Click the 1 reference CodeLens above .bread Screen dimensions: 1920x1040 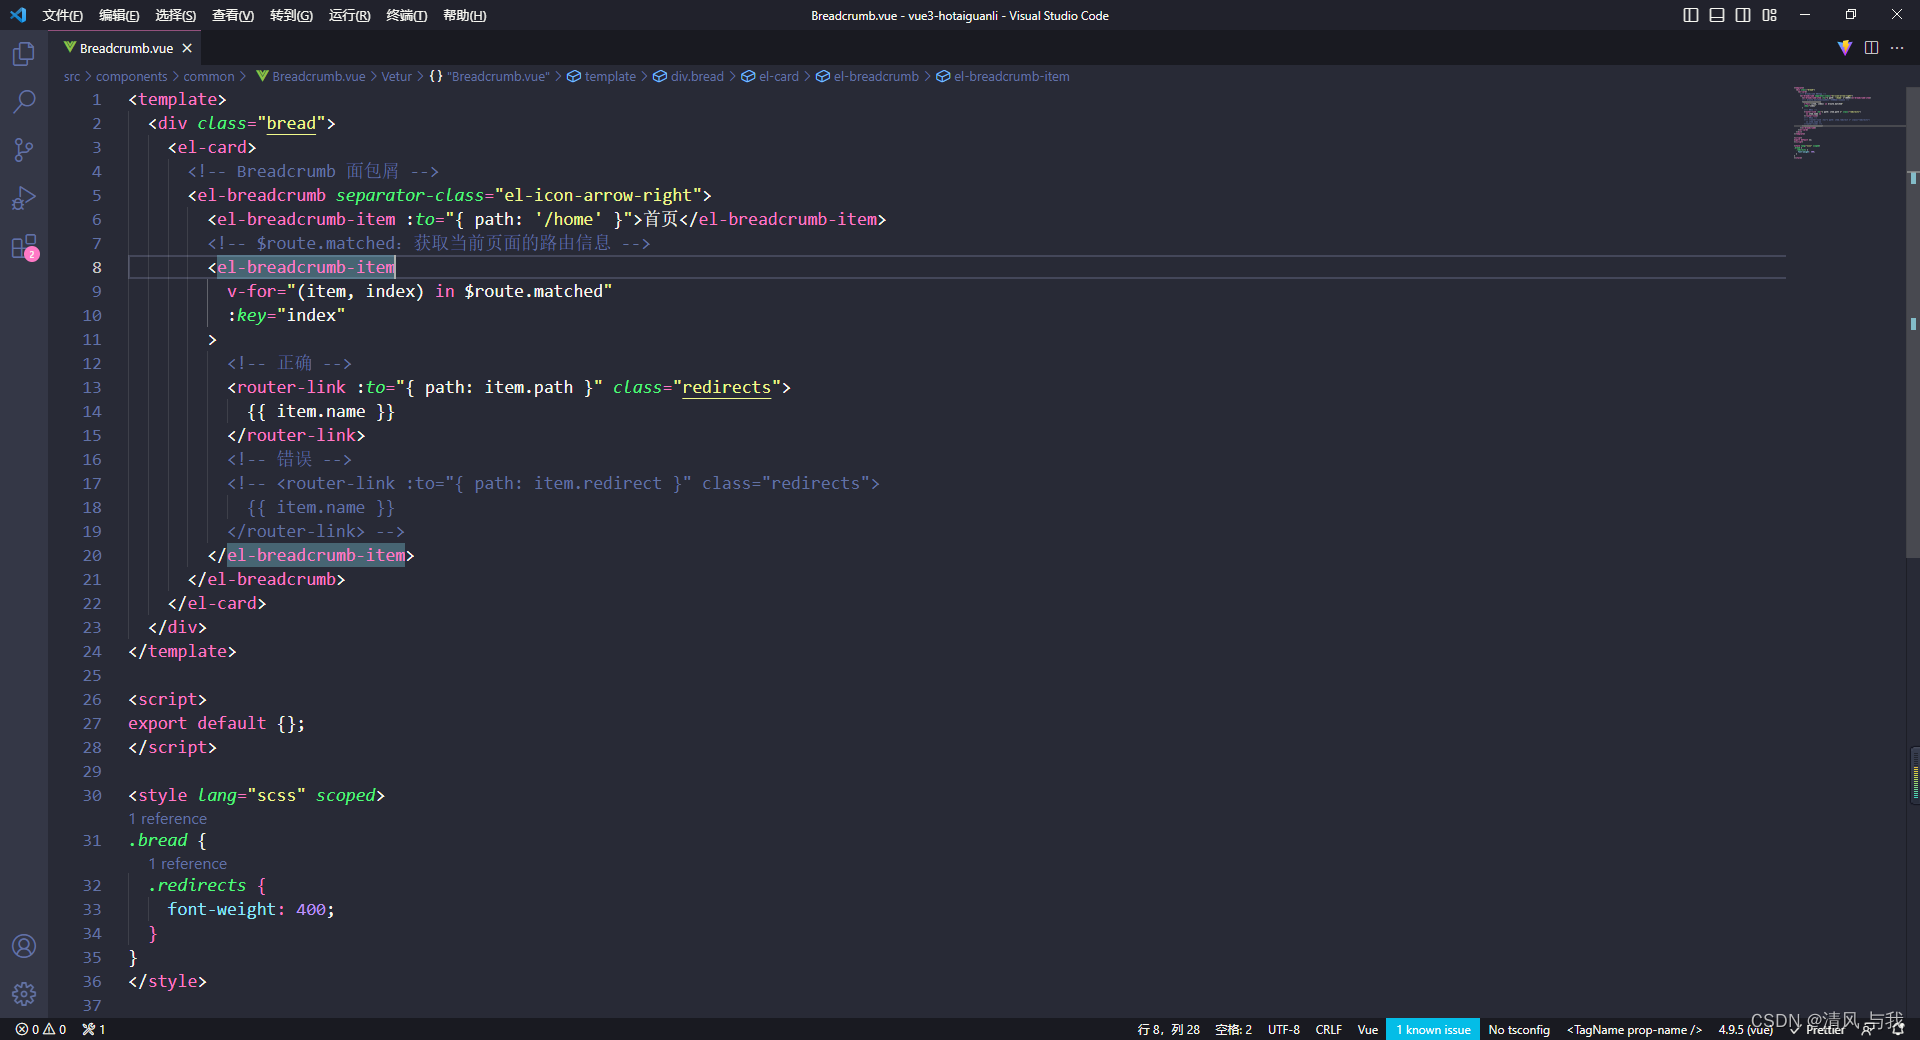point(167,818)
